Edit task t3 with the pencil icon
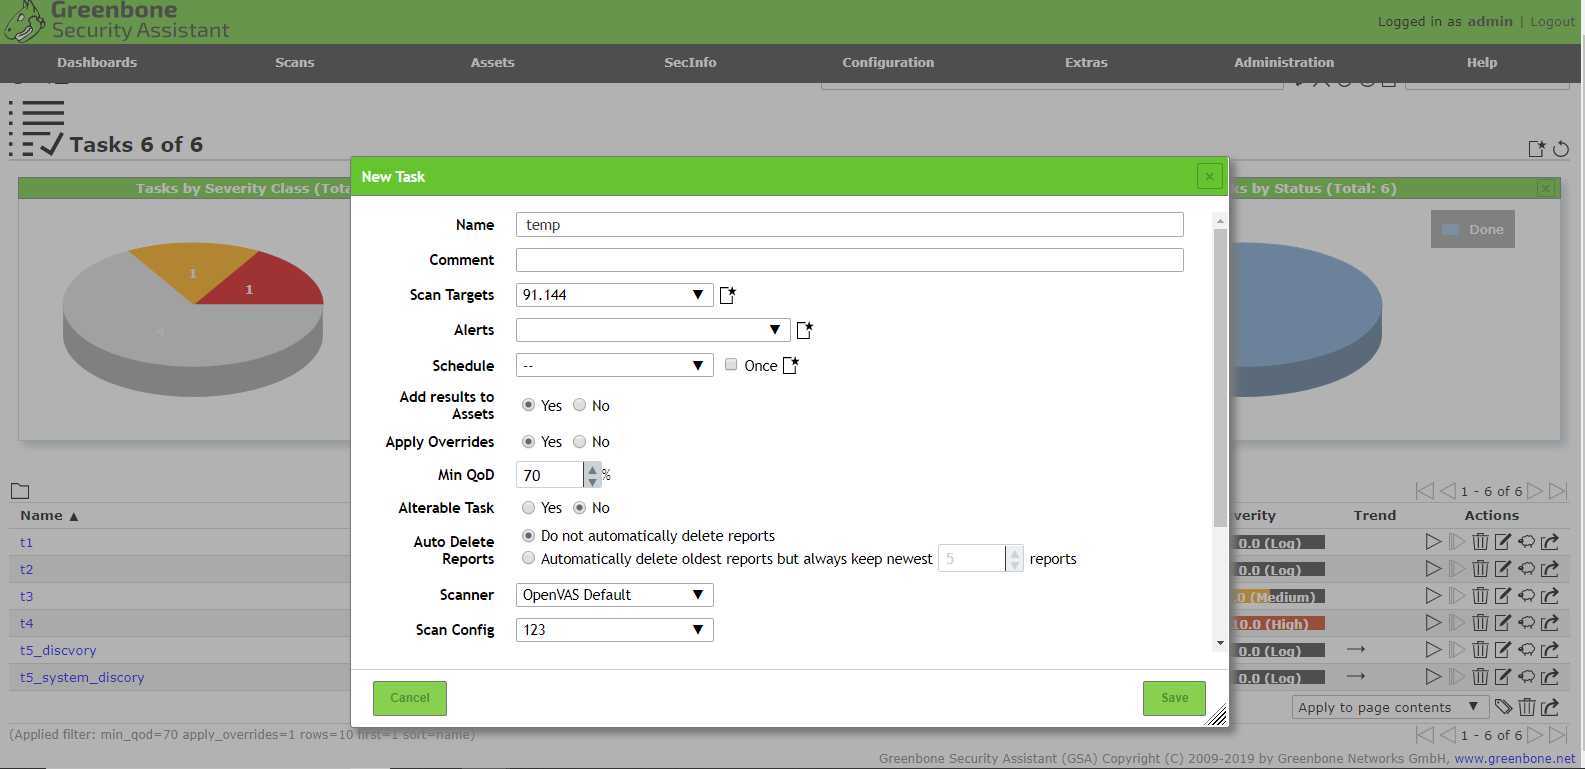This screenshot has height=769, width=1585. [1503, 596]
